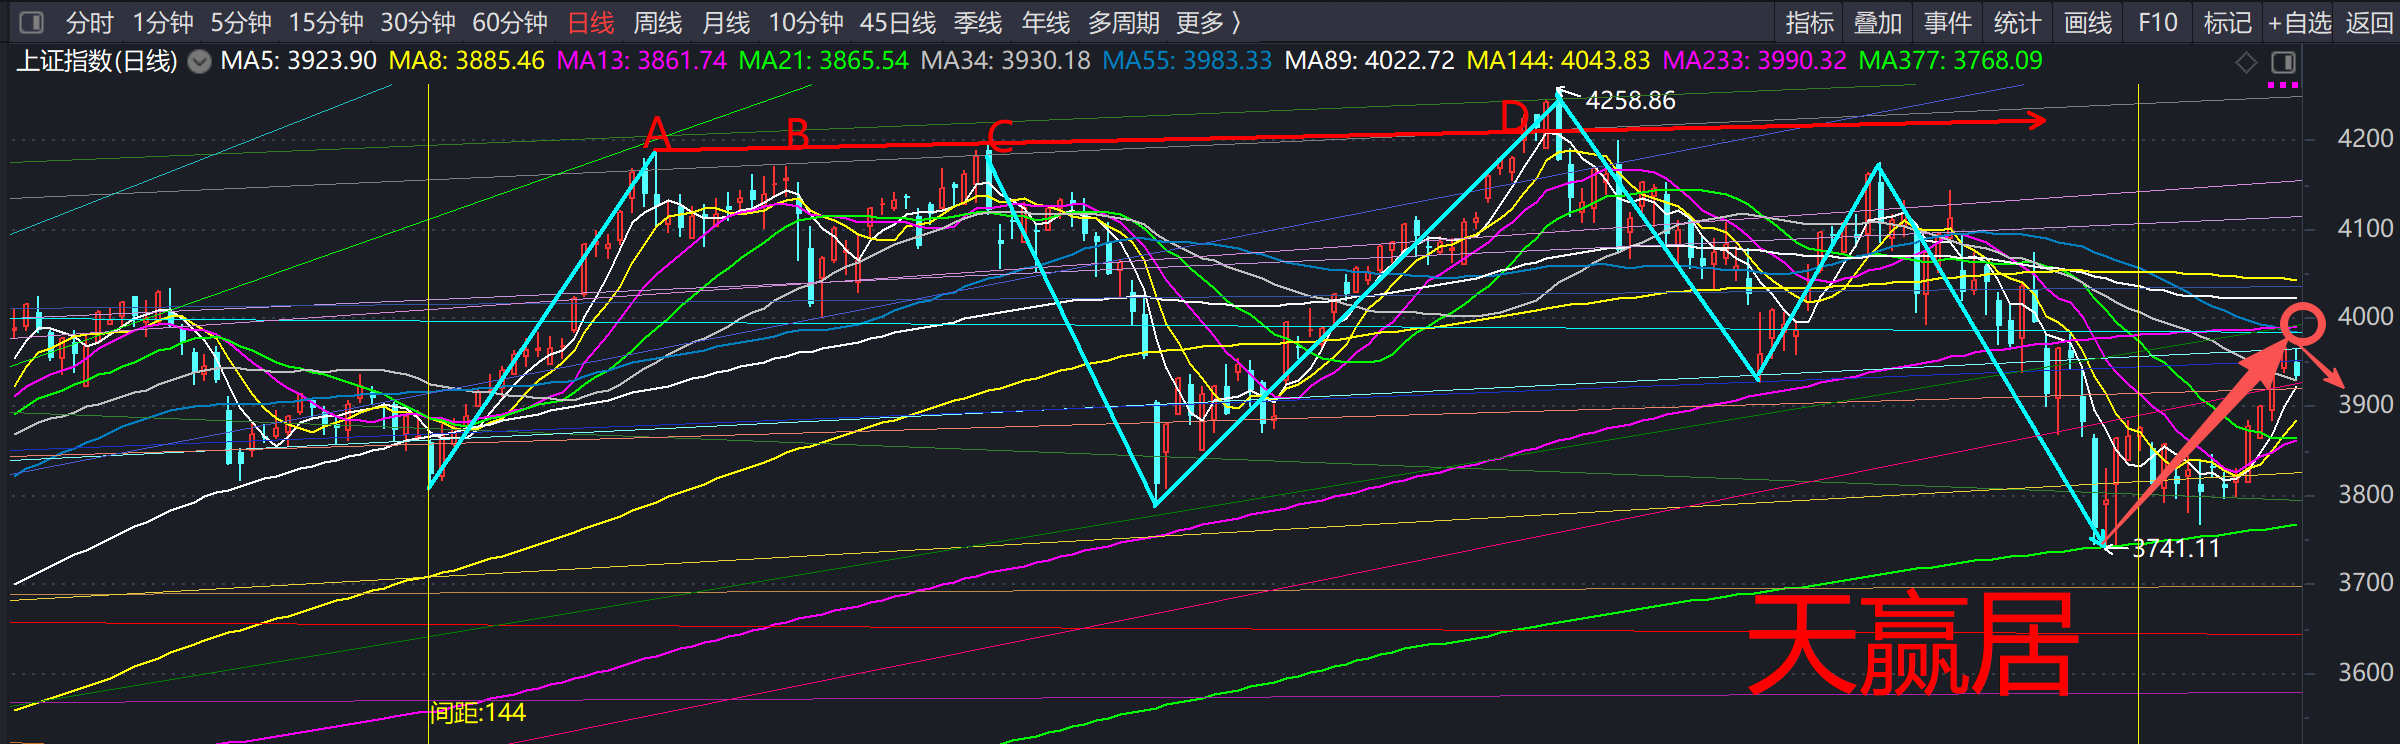The image size is (2400, 744).
Task: Open the F10 company info
Action: [2158, 22]
